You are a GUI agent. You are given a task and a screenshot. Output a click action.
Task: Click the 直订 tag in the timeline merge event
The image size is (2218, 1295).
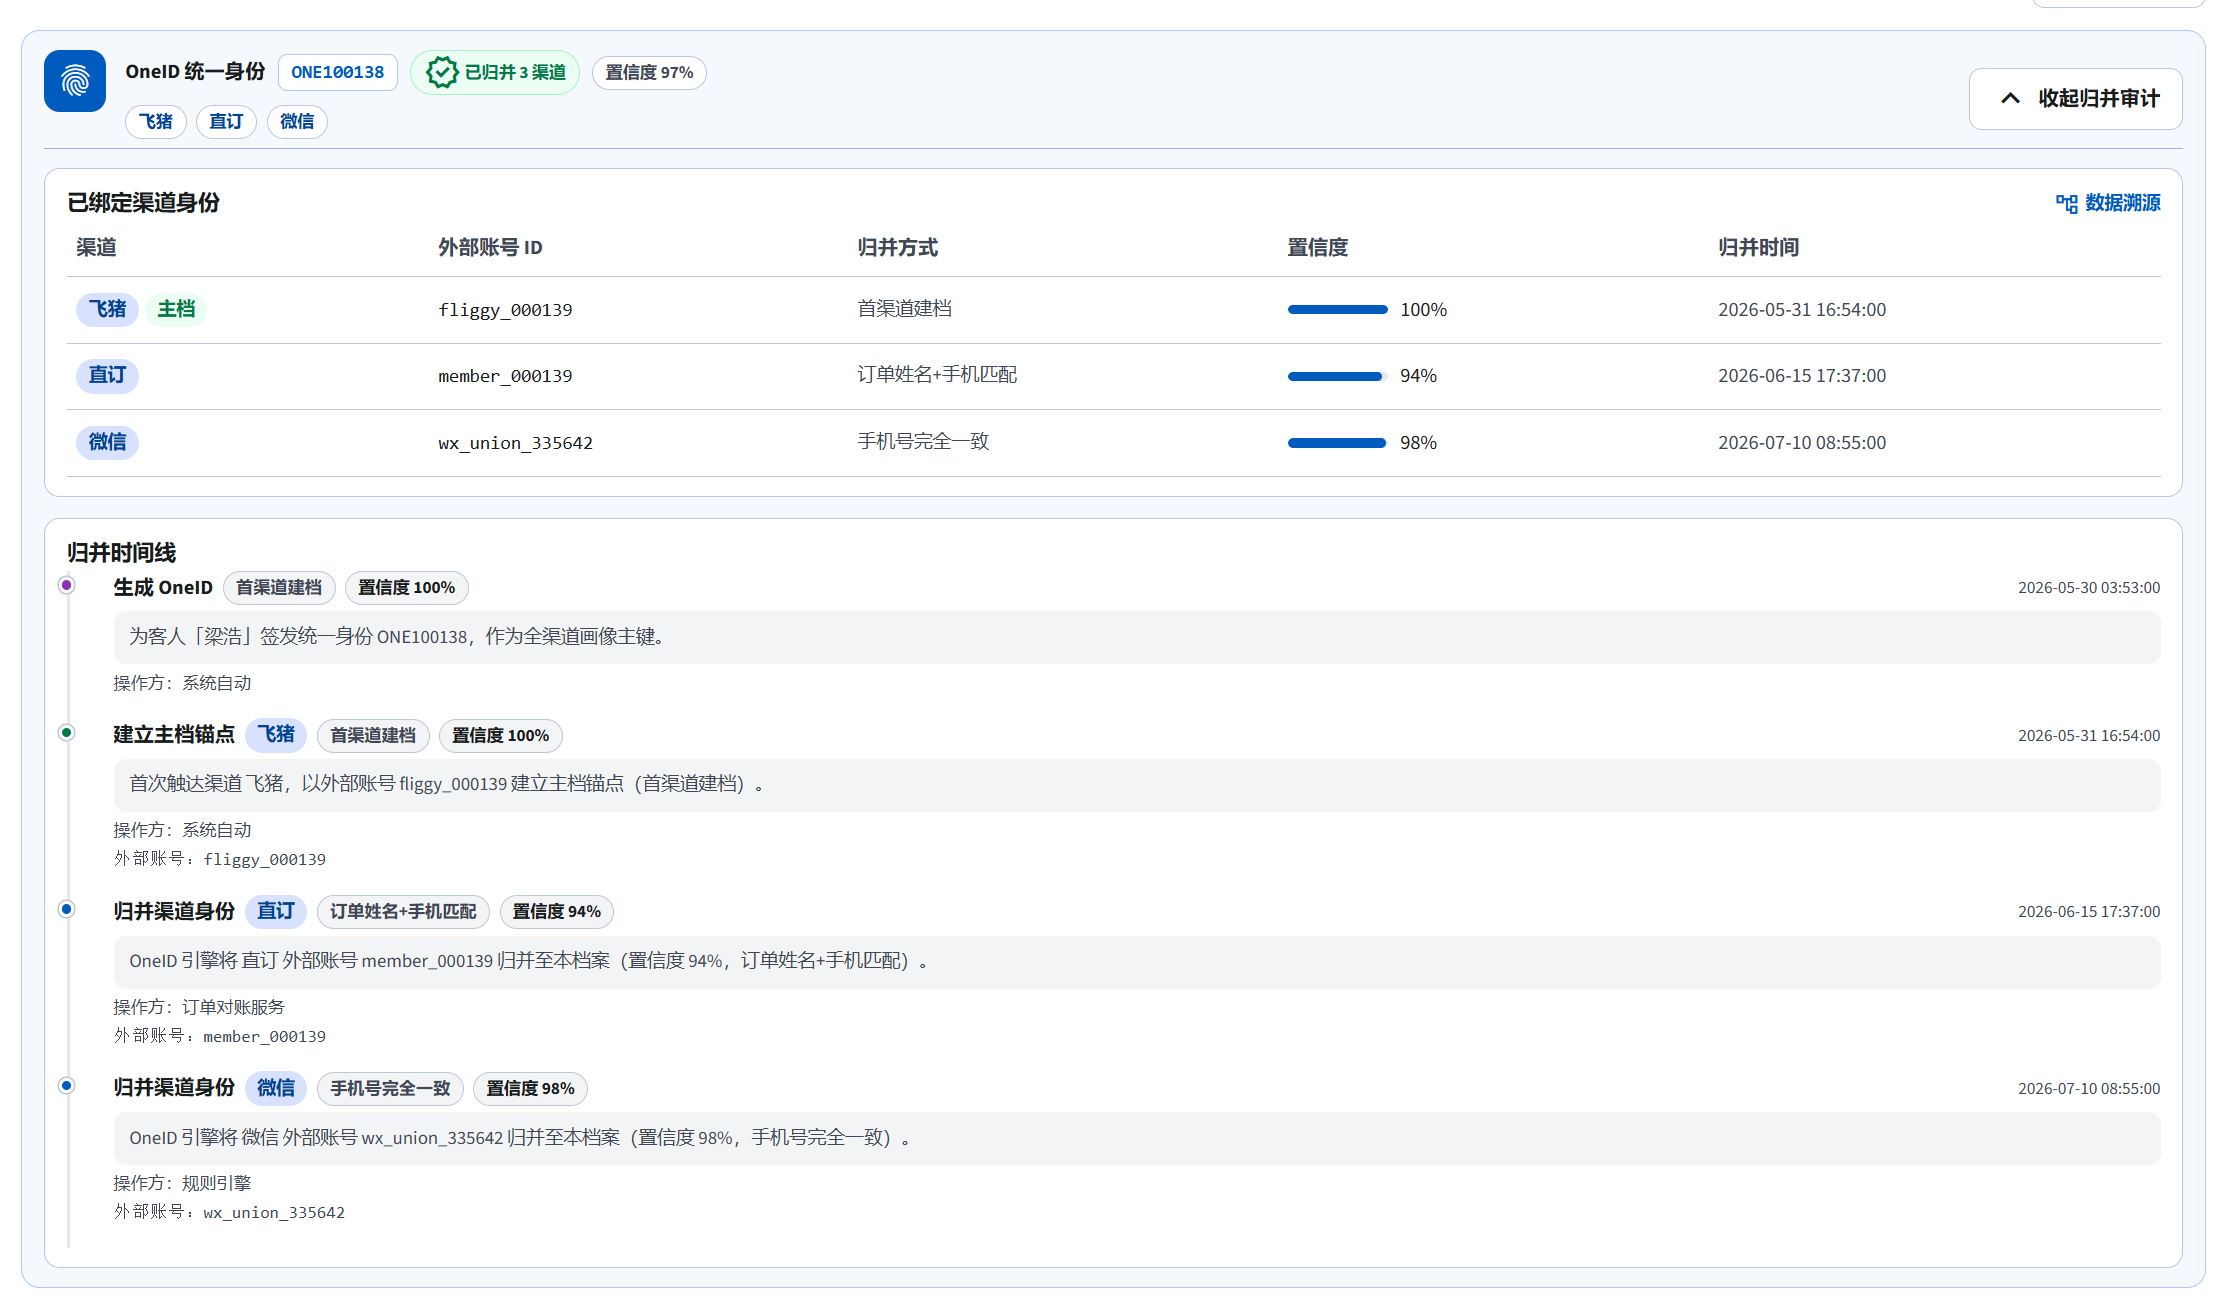[x=276, y=911]
